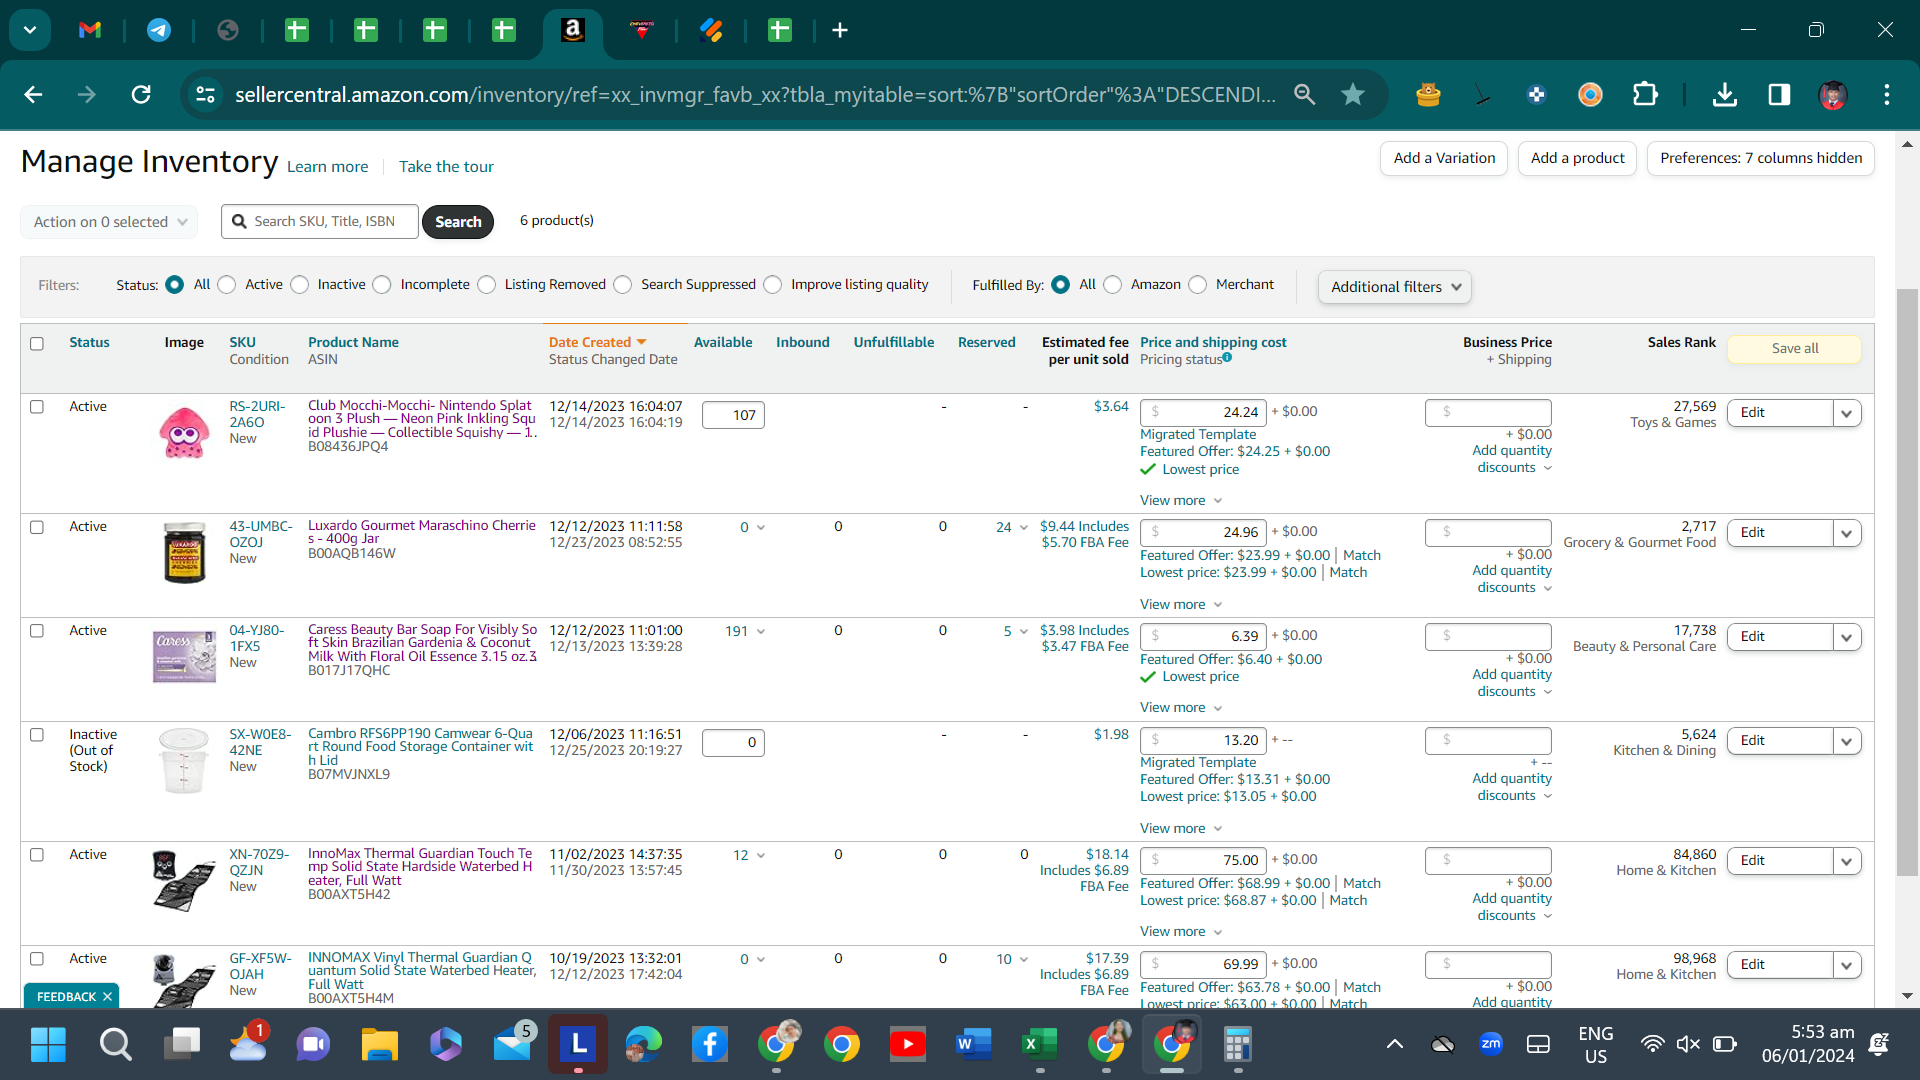Open Preferences: 7 columns hidden
1920x1080 pixels.
(x=1761, y=158)
